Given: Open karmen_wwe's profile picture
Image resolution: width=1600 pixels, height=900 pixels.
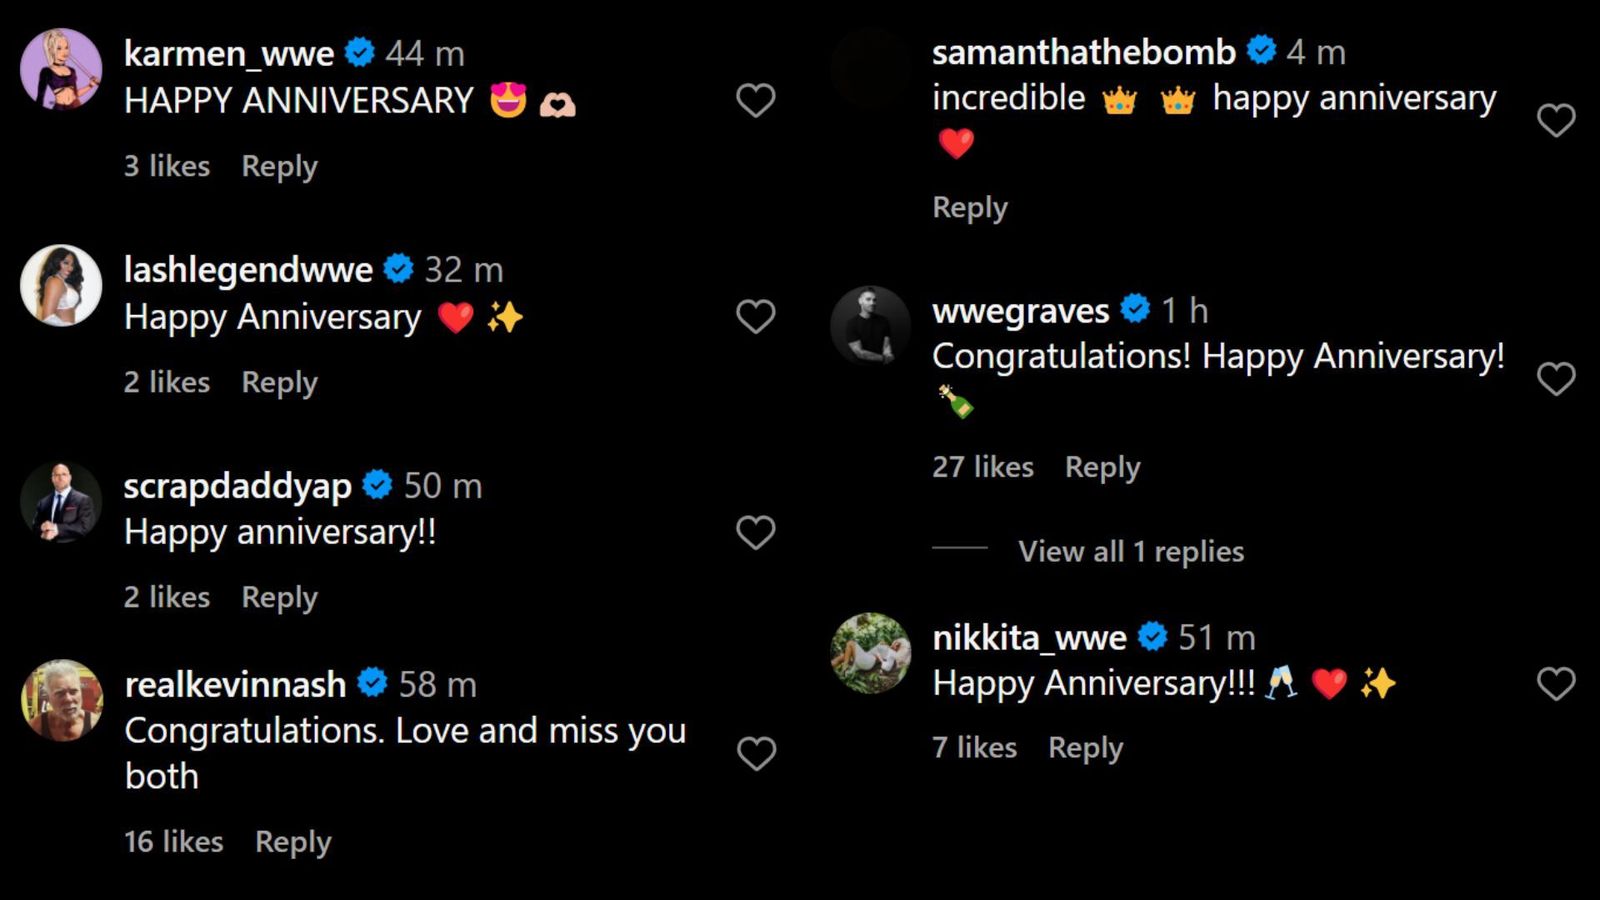Looking at the screenshot, I should pos(61,69).
